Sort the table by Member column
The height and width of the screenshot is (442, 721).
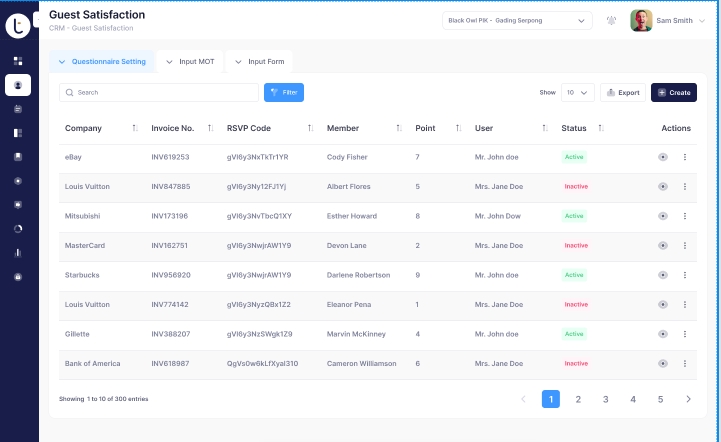click(399, 128)
